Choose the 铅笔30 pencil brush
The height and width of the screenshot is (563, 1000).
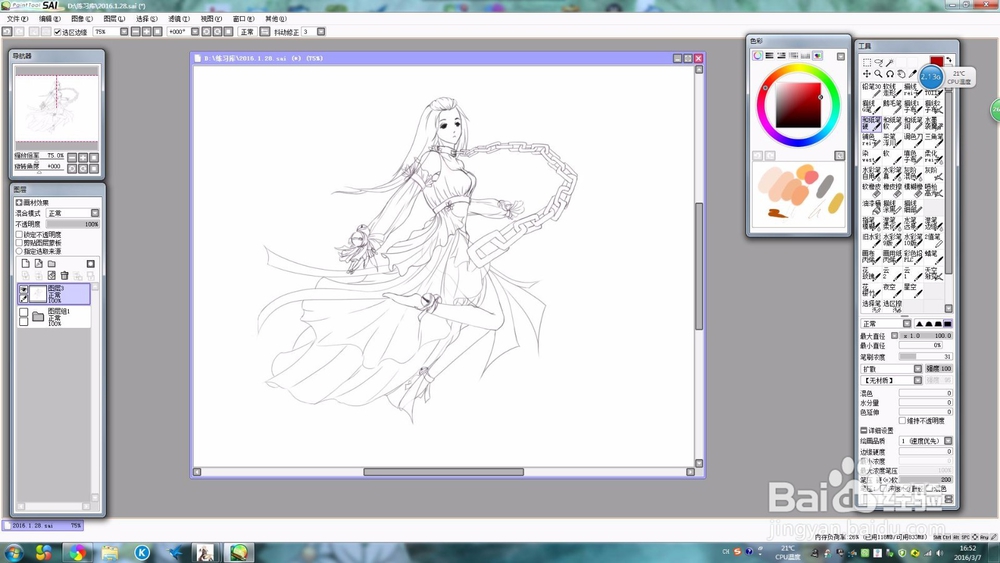(871, 90)
